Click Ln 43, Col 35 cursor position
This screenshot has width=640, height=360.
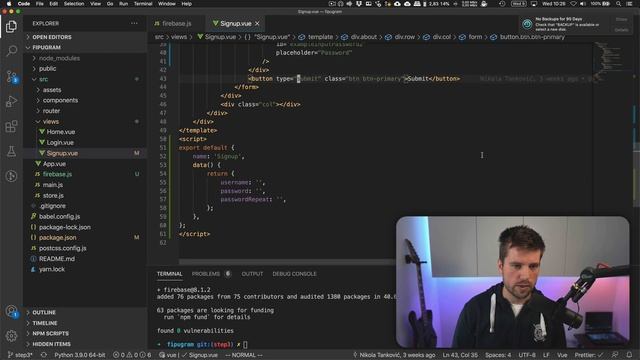pyautogui.click(x=460, y=355)
